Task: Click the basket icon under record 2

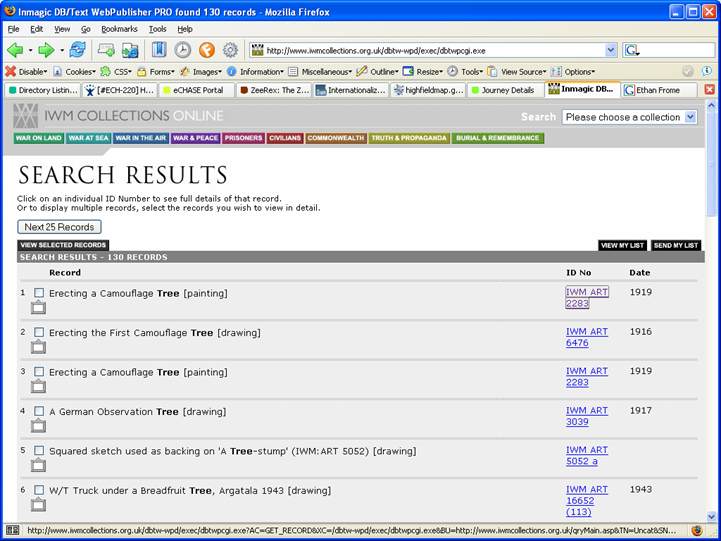Action: [39, 347]
